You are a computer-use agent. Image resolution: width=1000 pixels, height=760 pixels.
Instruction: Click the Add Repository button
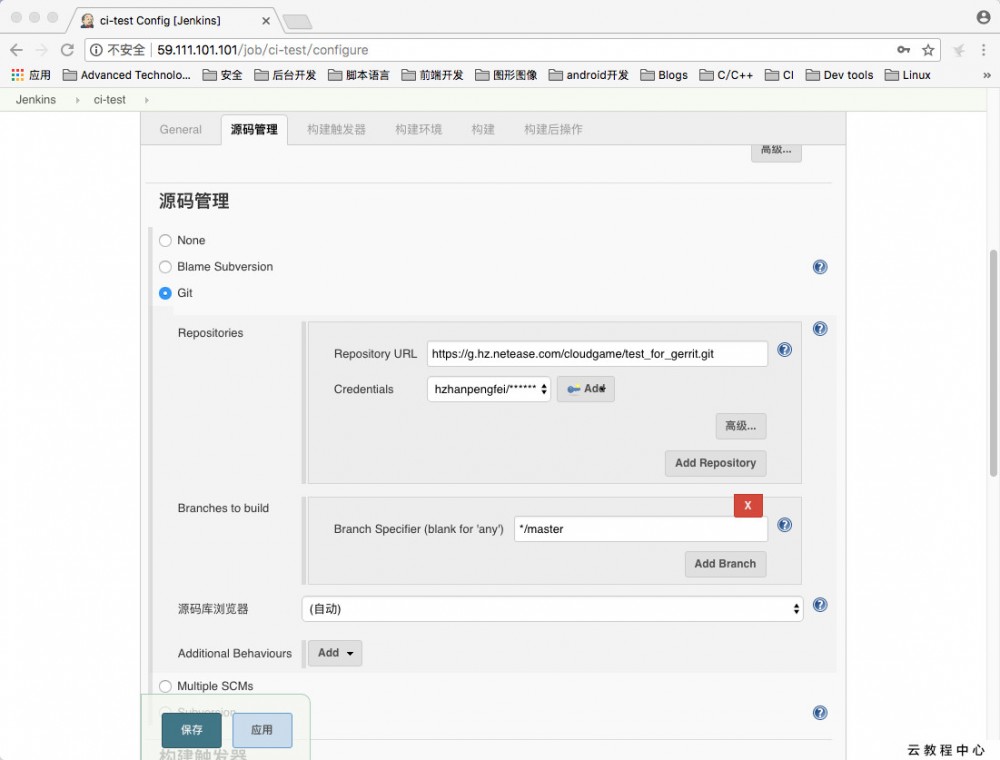715,463
